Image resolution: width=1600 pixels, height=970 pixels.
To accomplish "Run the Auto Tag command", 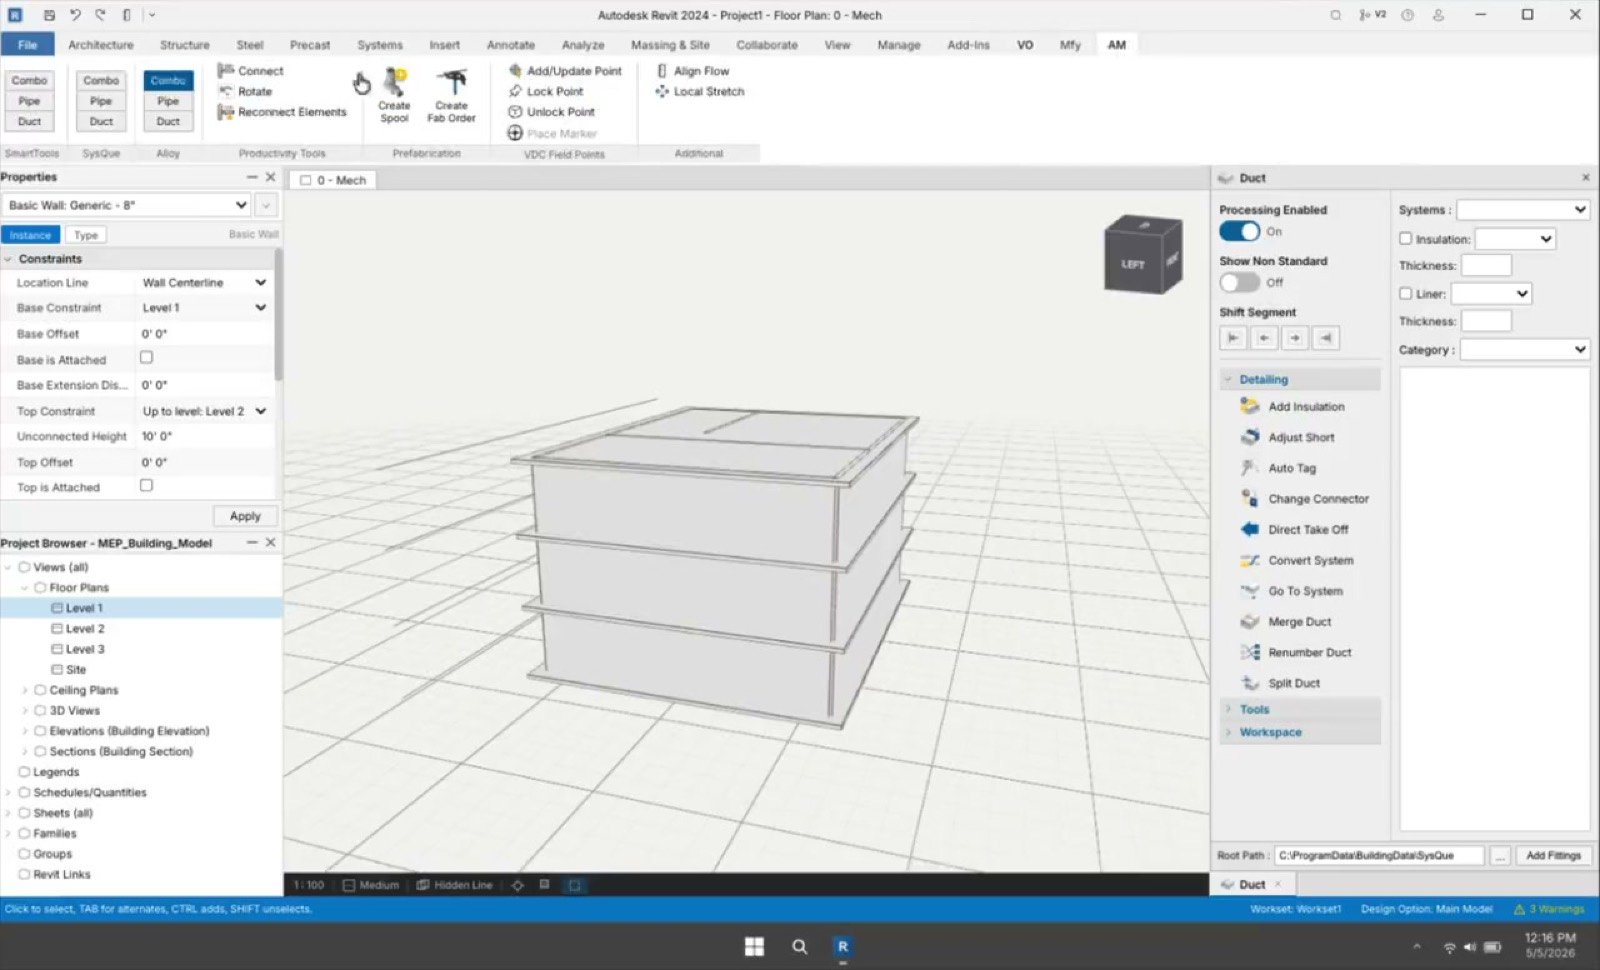I will coord(1279,468).
